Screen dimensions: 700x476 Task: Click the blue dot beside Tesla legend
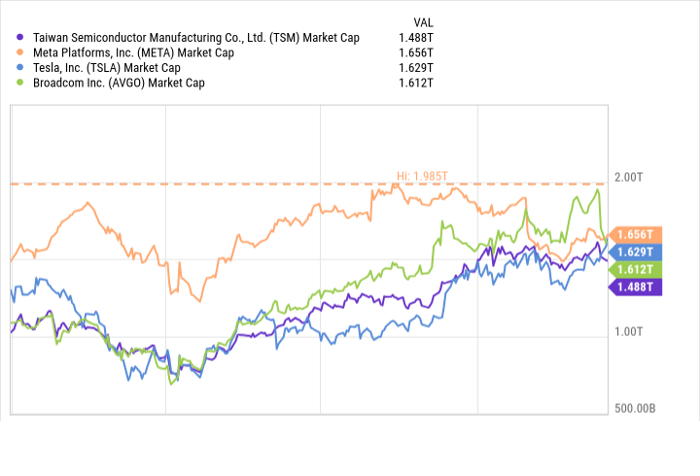(21, 67)
